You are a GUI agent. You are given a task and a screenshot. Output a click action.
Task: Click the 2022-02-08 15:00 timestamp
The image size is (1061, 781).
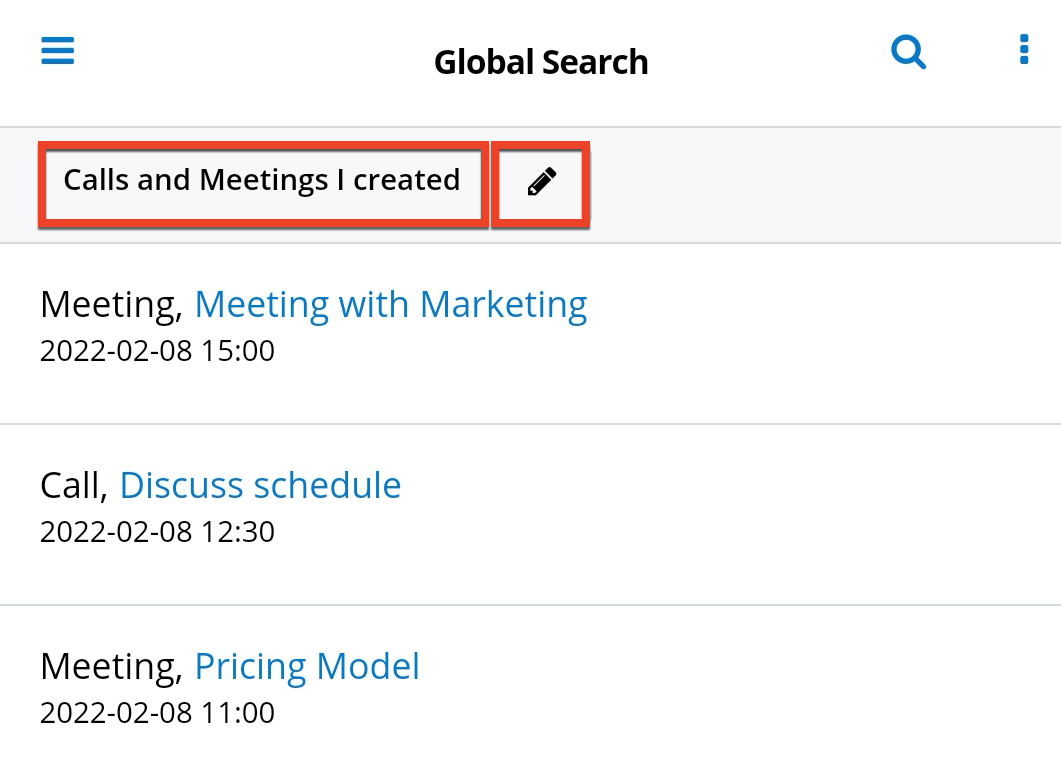(157, 351)
